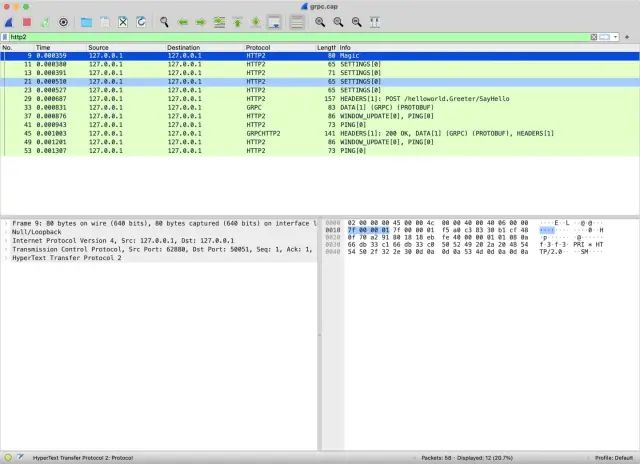Click into the http2 display filter field
Image resolution: width=640 pixels, height=464 pixels.
[299, 37]
